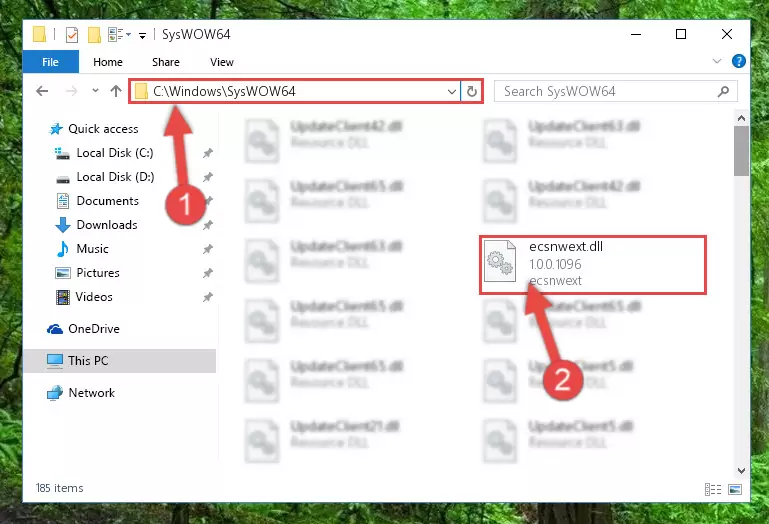Go back using the Back arrow
This screenshot has width=769, height=524.
42,91
